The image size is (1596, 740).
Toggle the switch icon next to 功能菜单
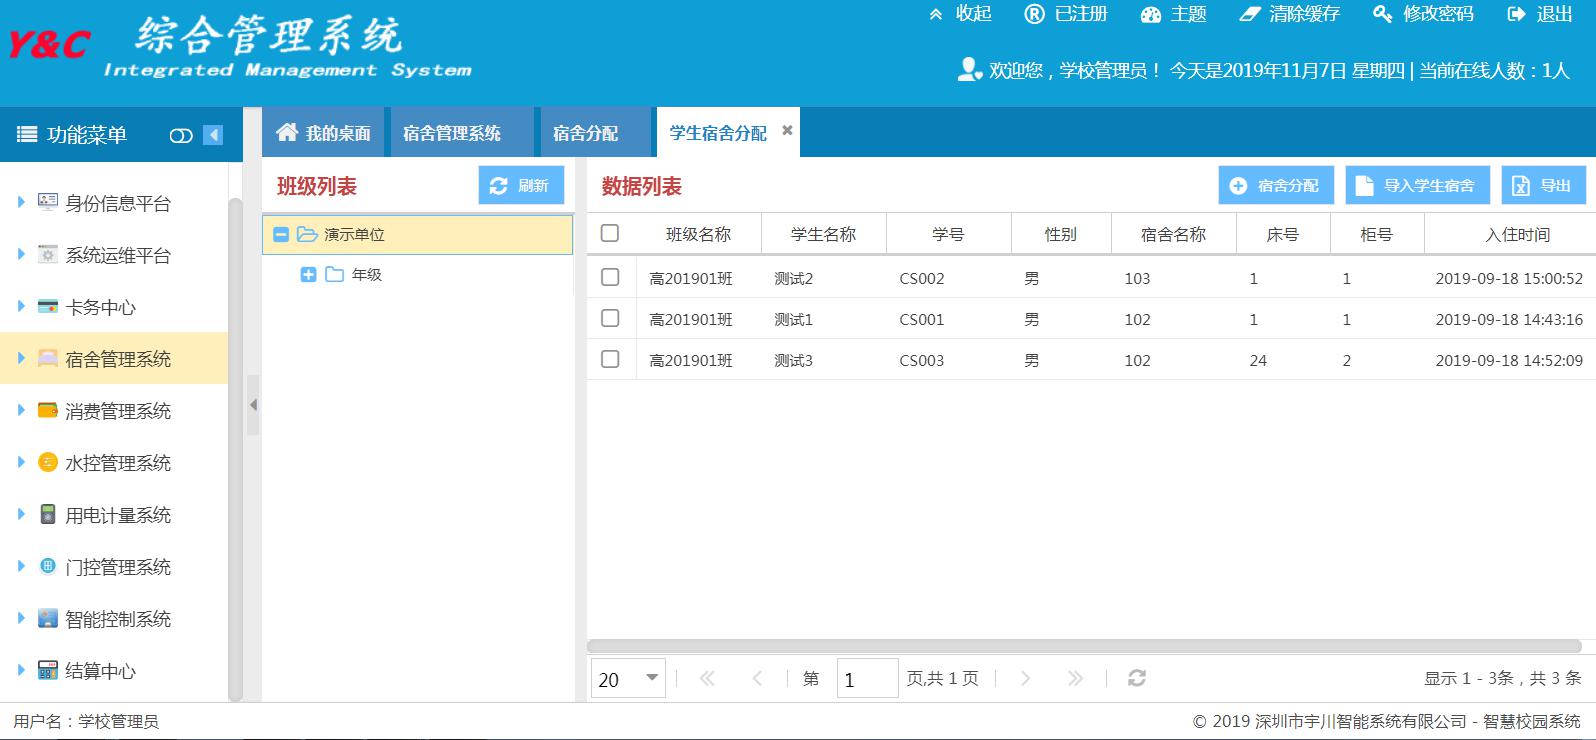coord(181,136)
